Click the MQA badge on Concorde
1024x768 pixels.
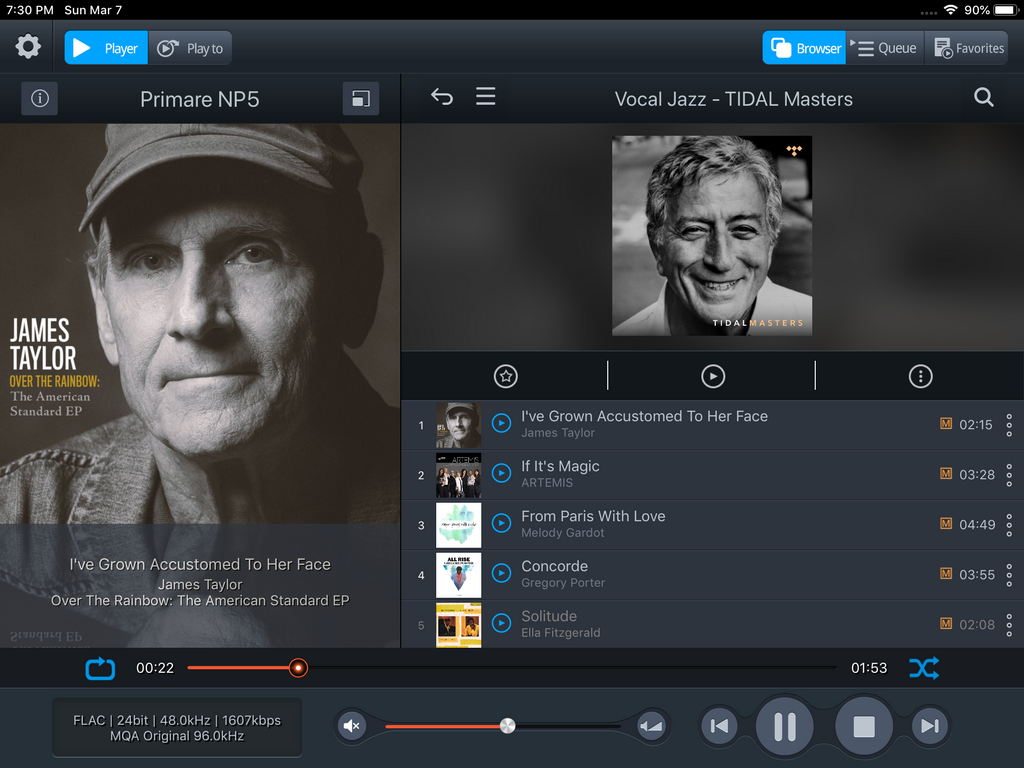click(x=946, y=573)
